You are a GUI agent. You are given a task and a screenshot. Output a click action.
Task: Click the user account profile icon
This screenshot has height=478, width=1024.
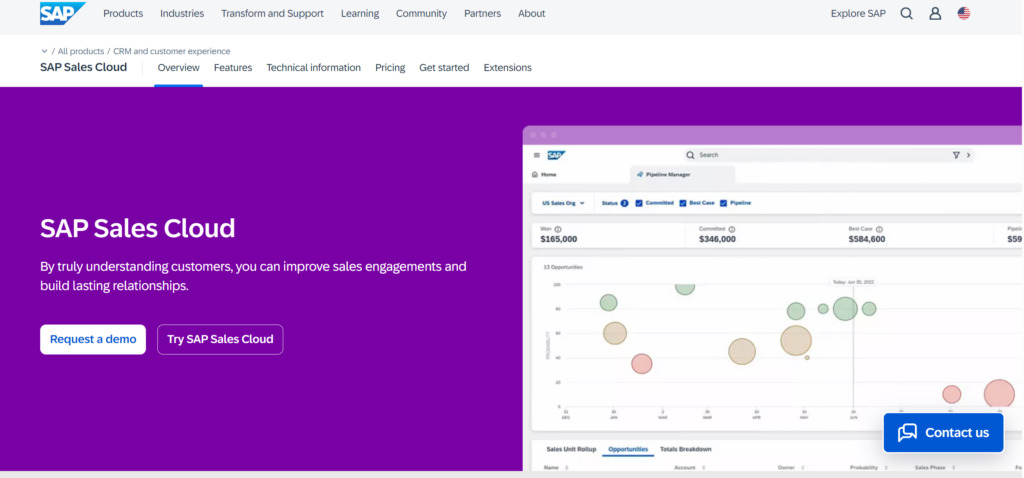[x=935, y=14]
